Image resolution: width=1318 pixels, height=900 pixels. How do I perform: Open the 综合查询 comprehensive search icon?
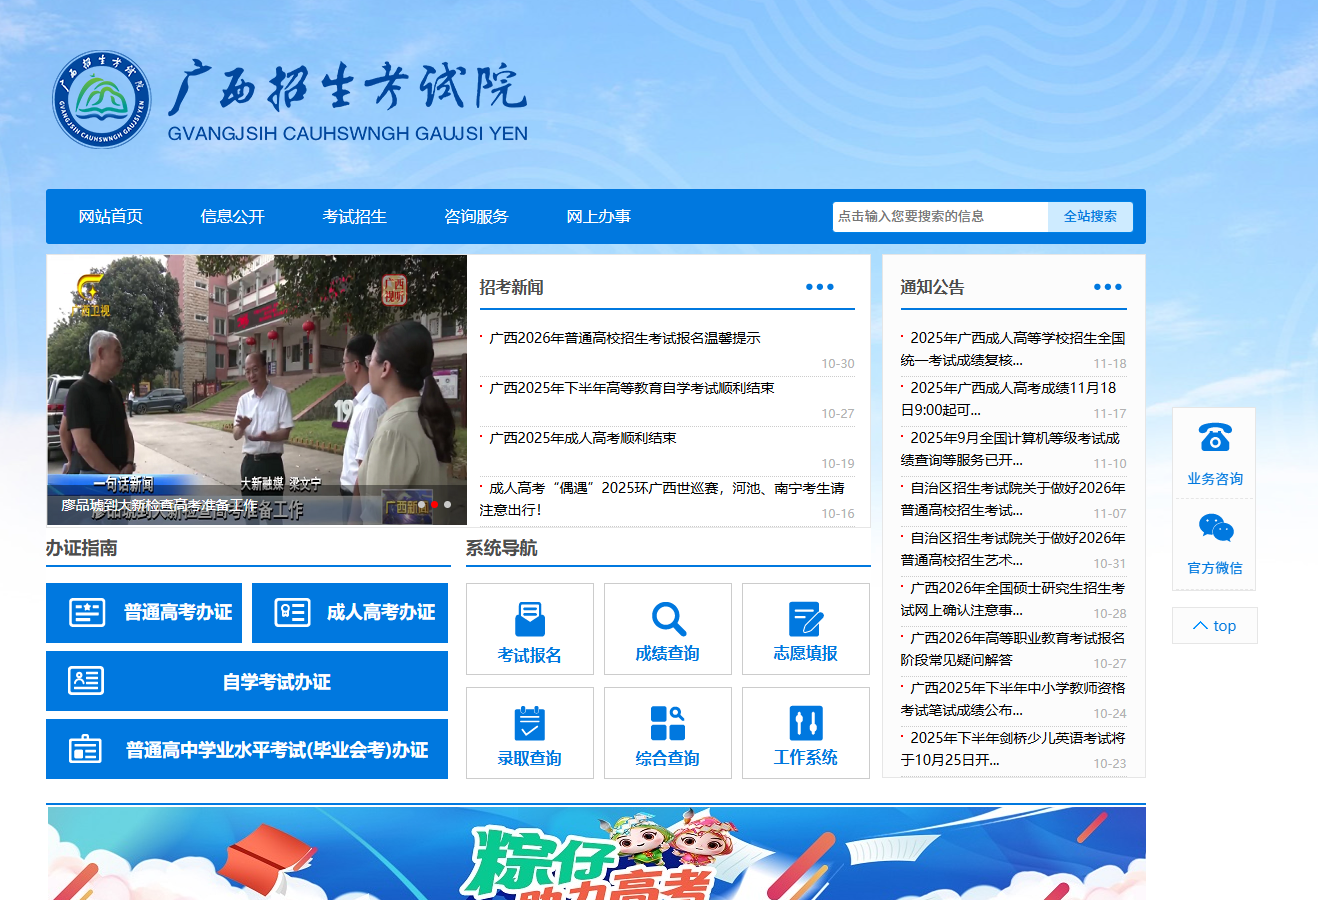[668, 723]
